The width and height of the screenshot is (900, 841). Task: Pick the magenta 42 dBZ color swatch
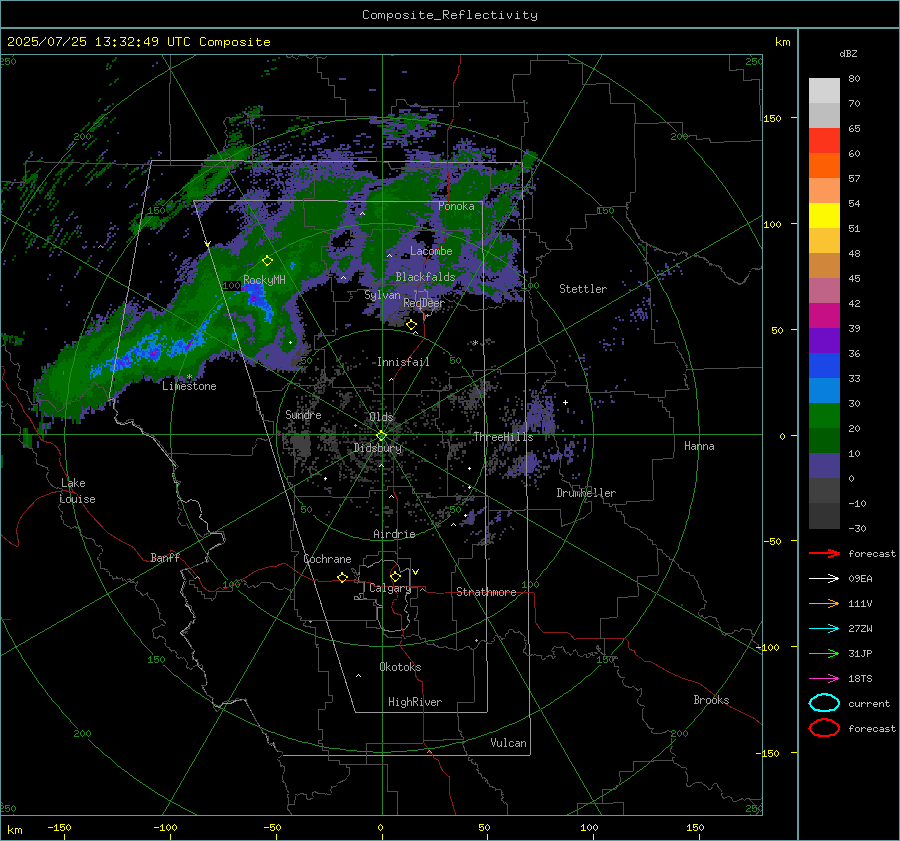tap(824, 315)
